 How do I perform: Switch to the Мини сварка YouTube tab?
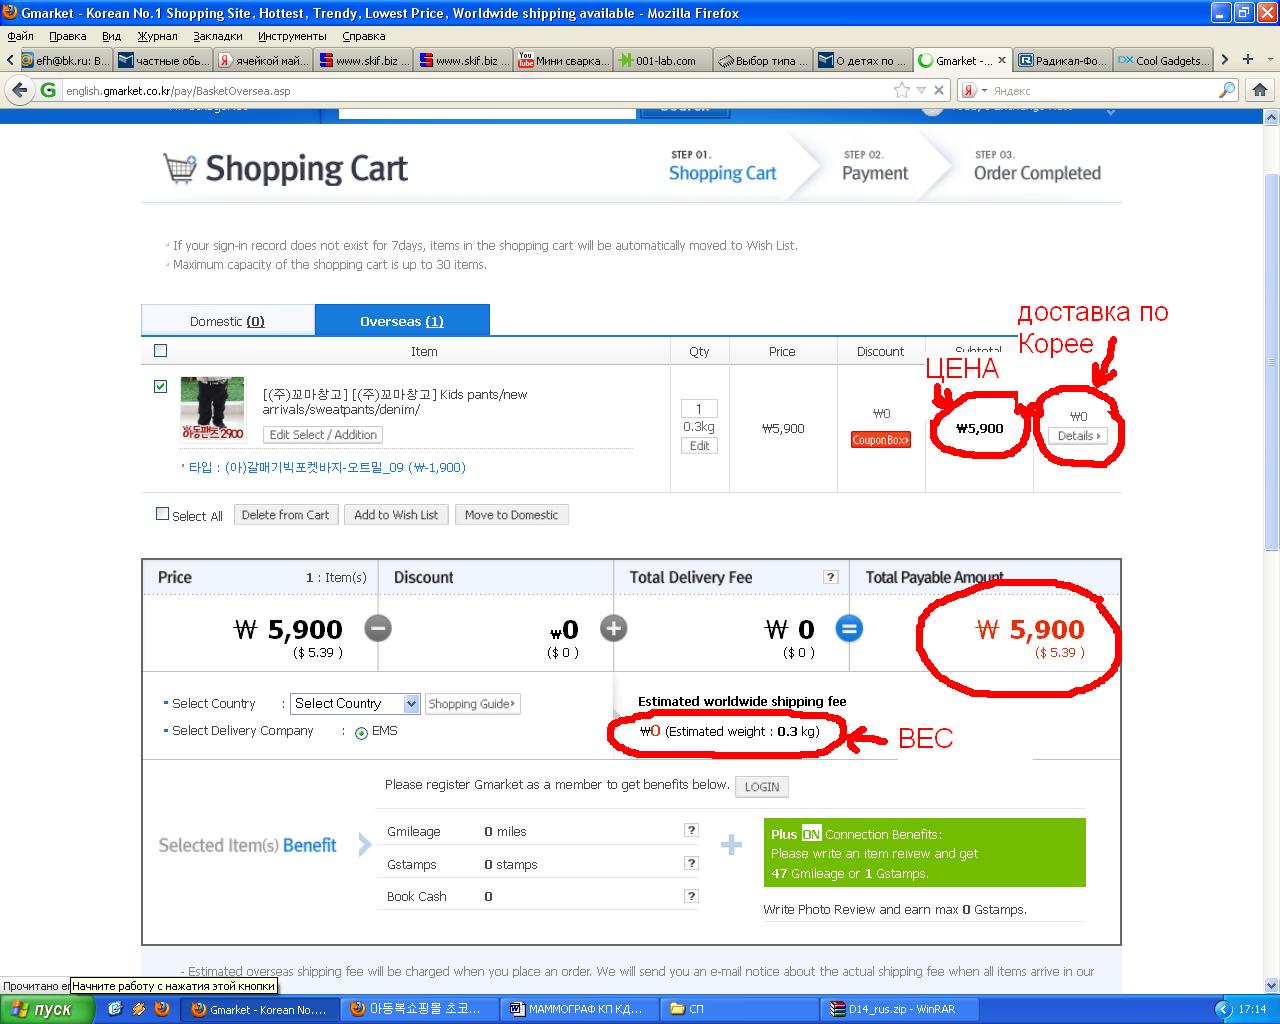561,60
